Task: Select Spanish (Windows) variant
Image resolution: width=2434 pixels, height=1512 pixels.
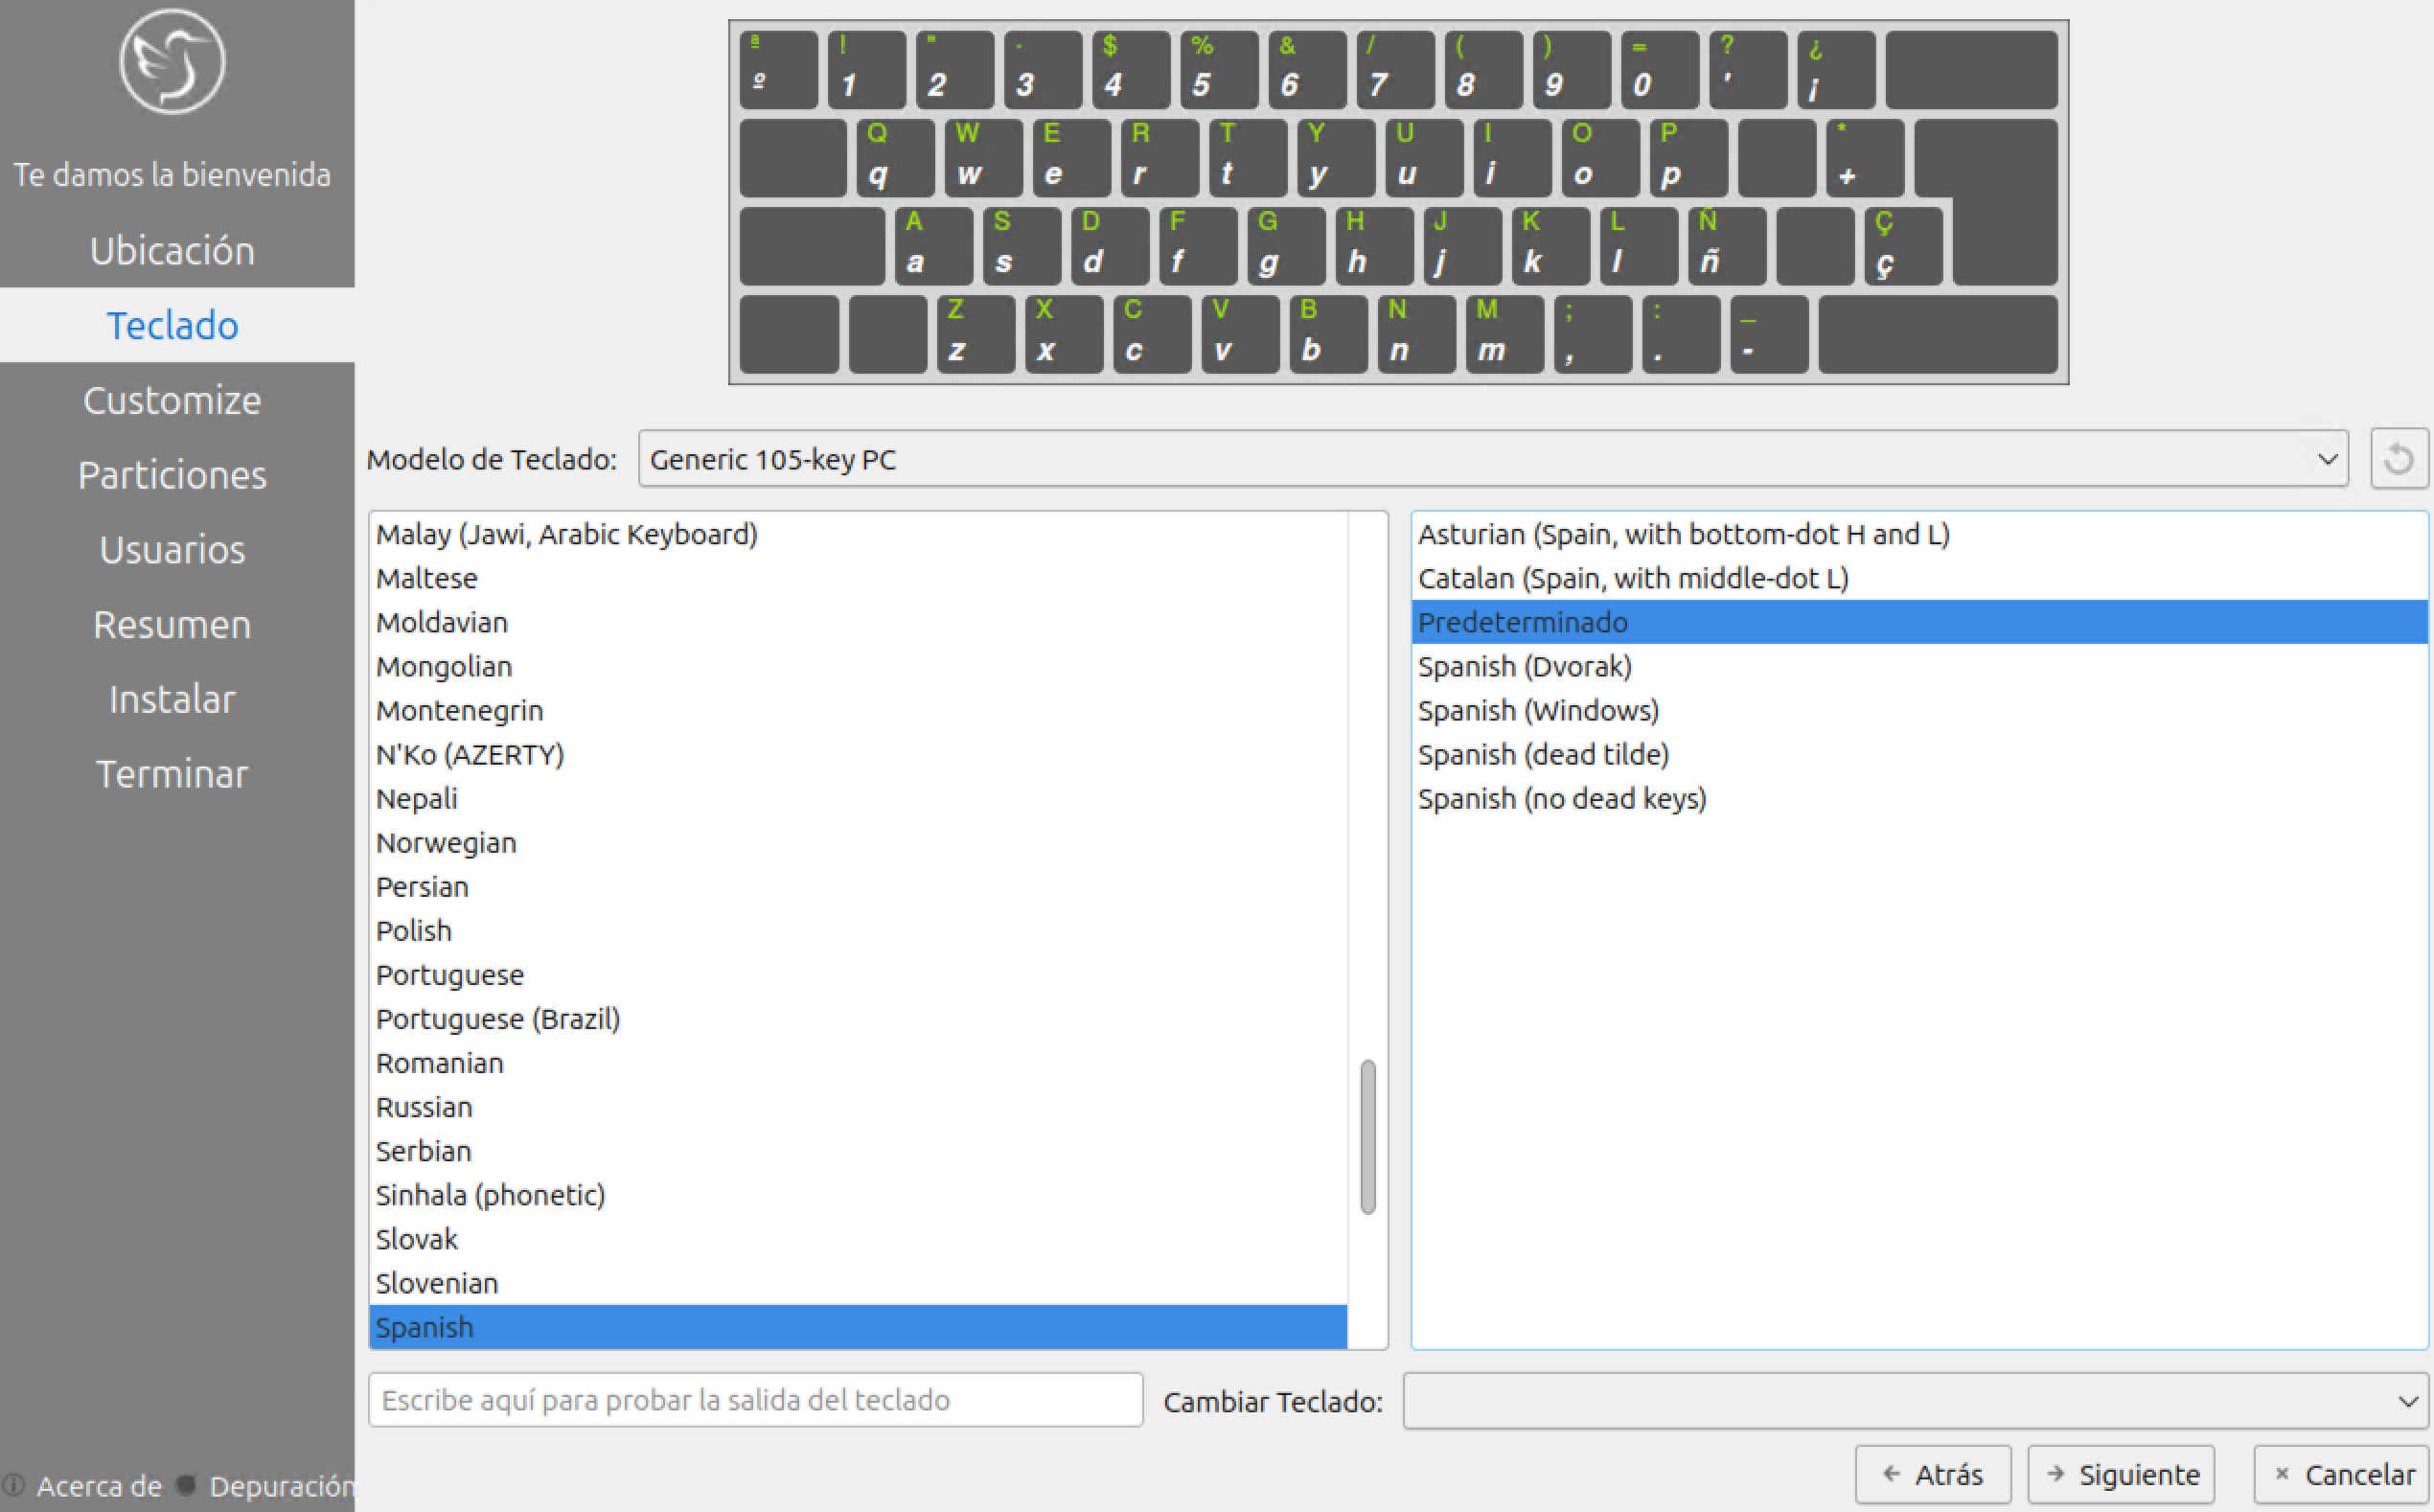Action: [1919, 710]
